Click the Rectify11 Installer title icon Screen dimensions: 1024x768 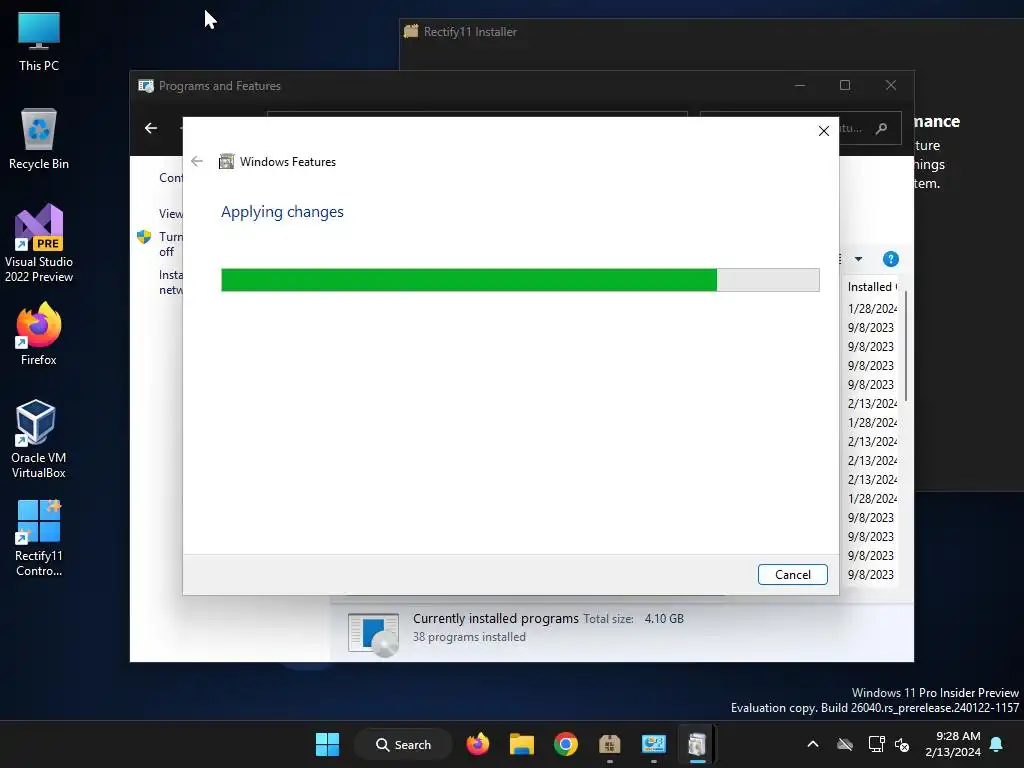coord(411,31)
